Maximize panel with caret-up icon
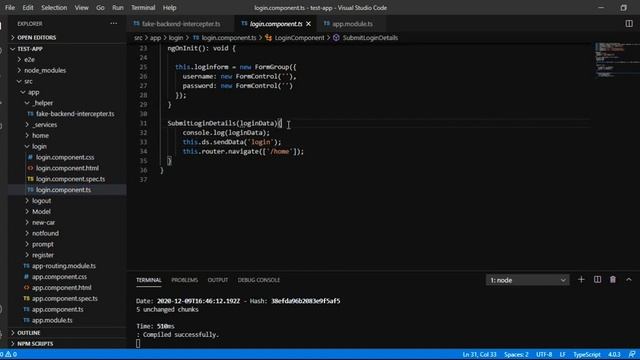 coord(629,280)
